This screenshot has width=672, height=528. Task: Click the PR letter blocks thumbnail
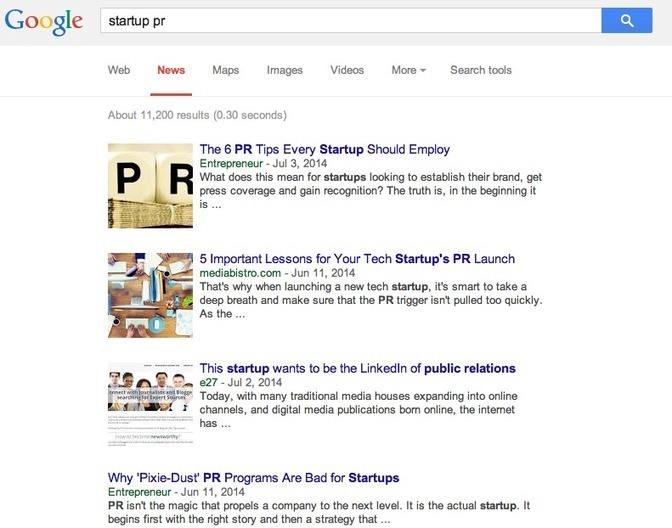(x=150, y=185)
